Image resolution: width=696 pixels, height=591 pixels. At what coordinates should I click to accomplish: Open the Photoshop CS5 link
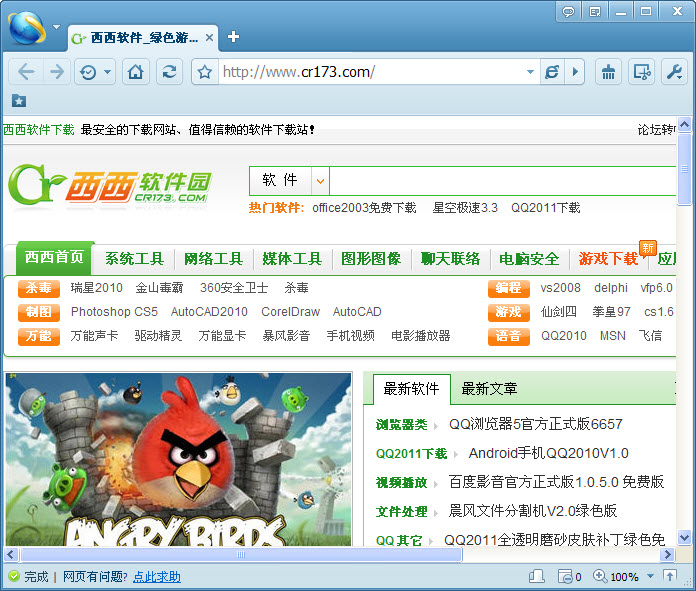click(114, 312)
